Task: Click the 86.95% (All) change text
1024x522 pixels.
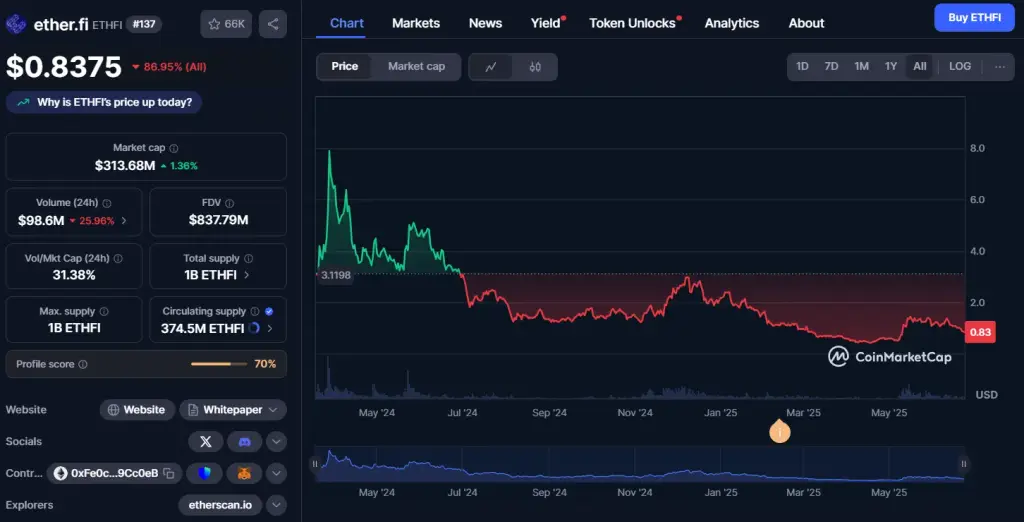Action: [x=175, y=67]
